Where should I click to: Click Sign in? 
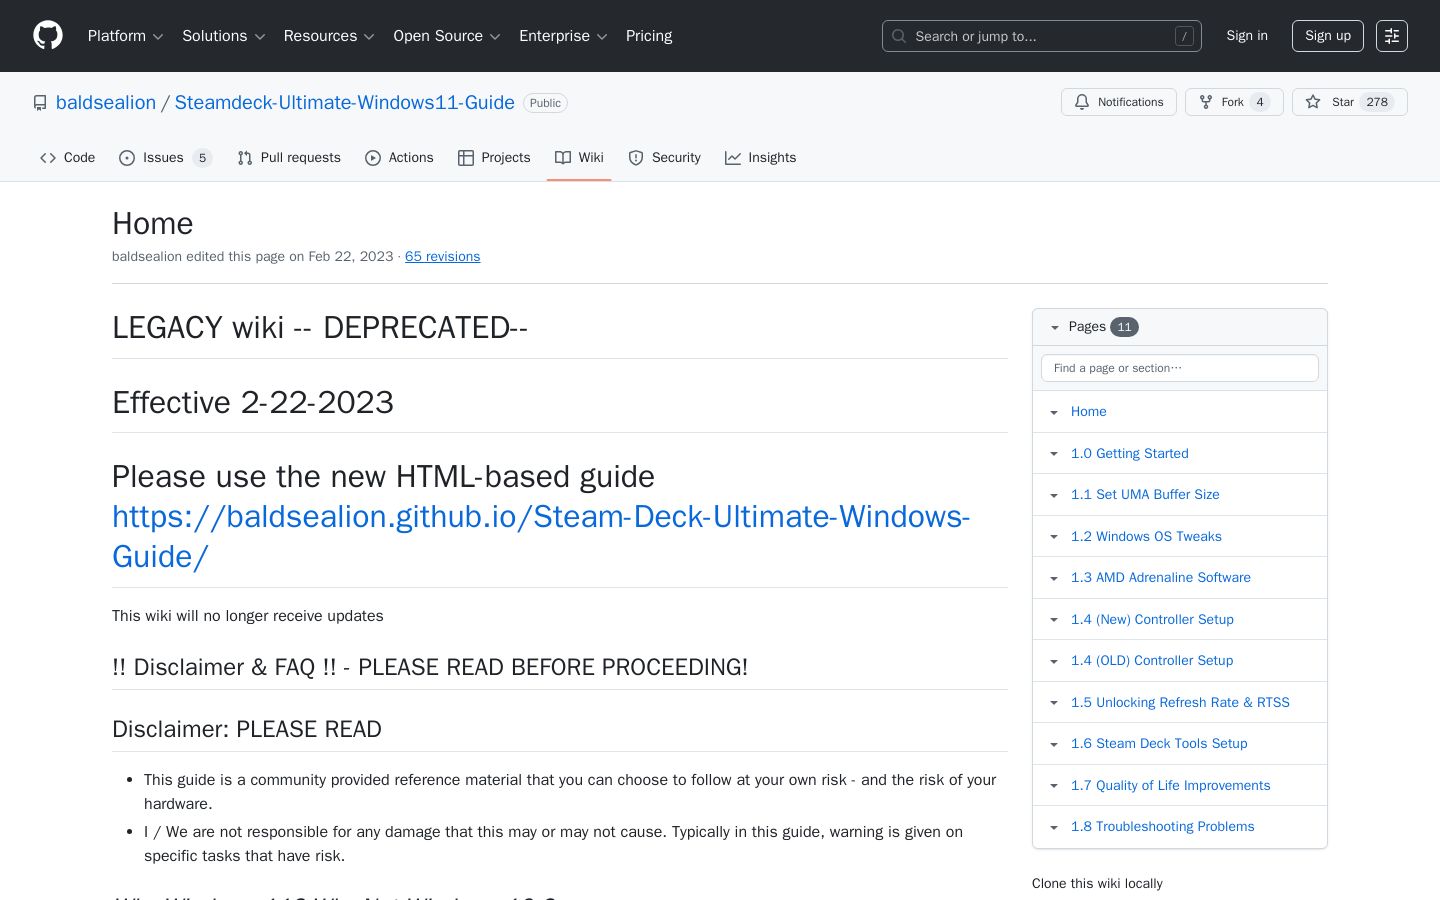(x=1247, y=36)
